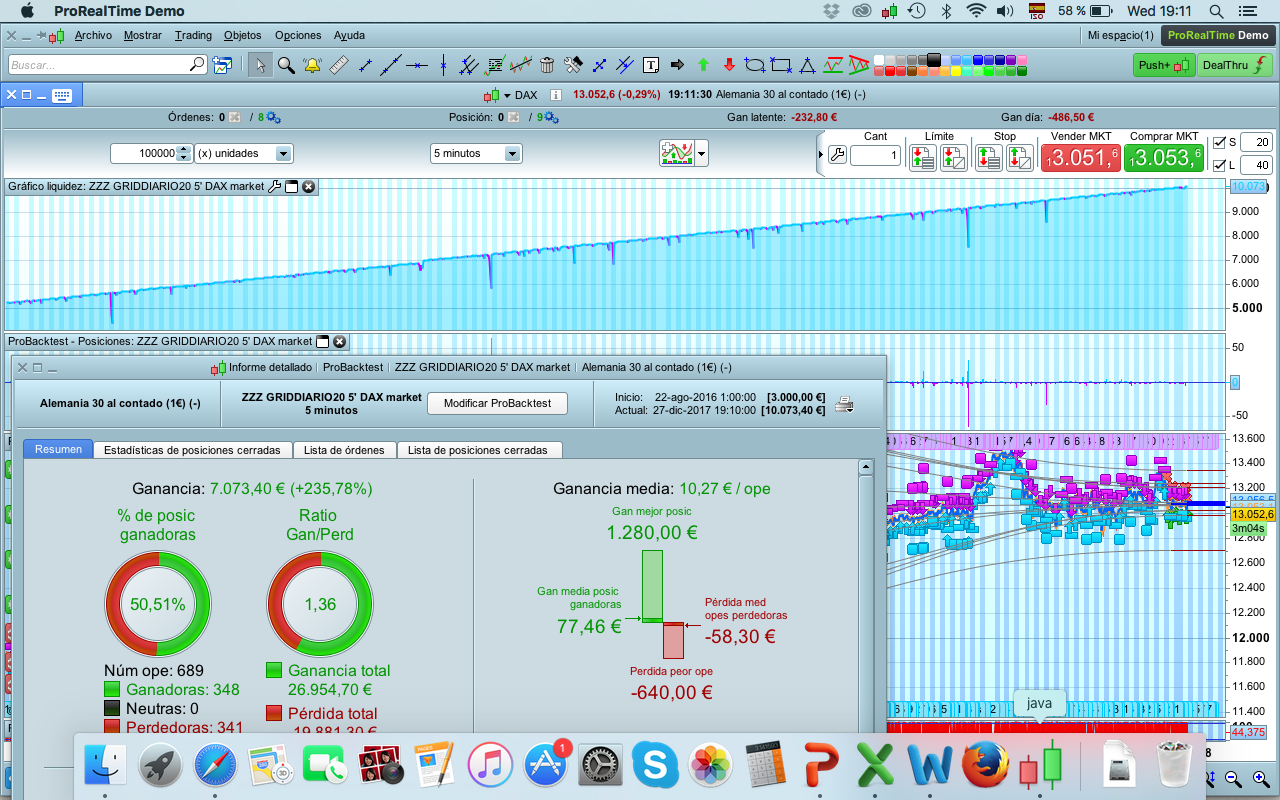Screen dimensions: 1280x800
Task: Click the printer icon in detailed report
Action: 845,404
